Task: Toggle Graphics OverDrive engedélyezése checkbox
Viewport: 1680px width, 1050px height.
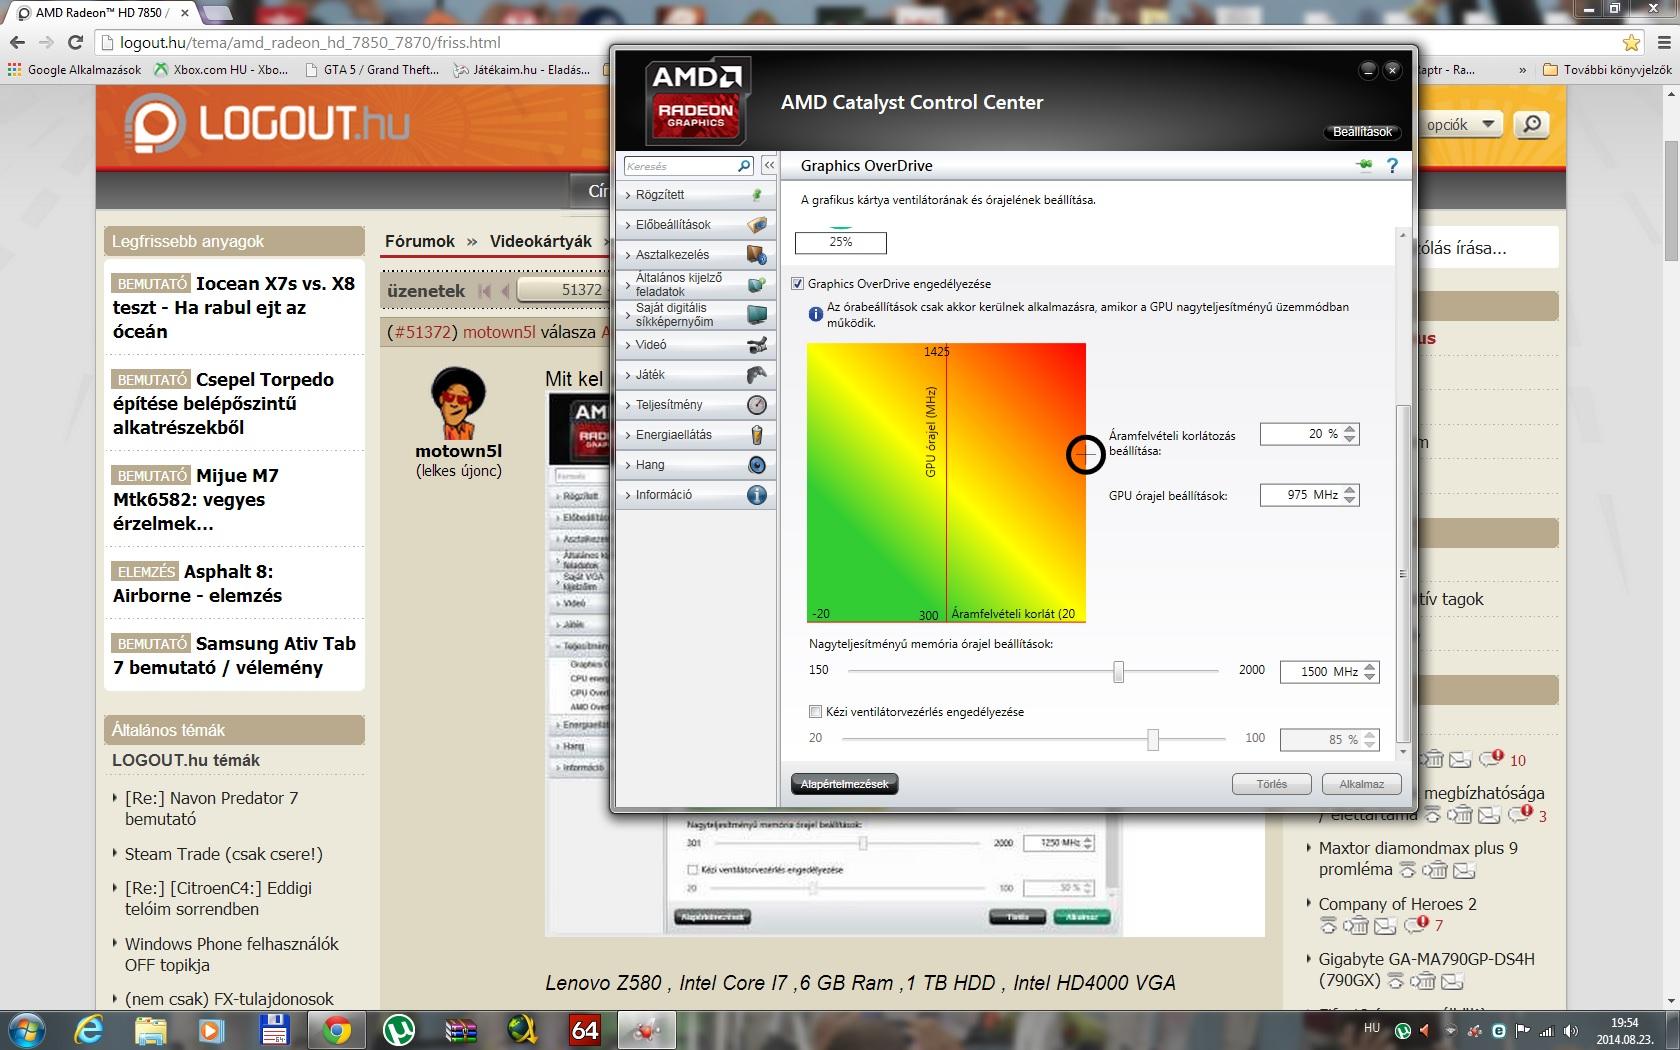Action: click(x=797, y=284)
